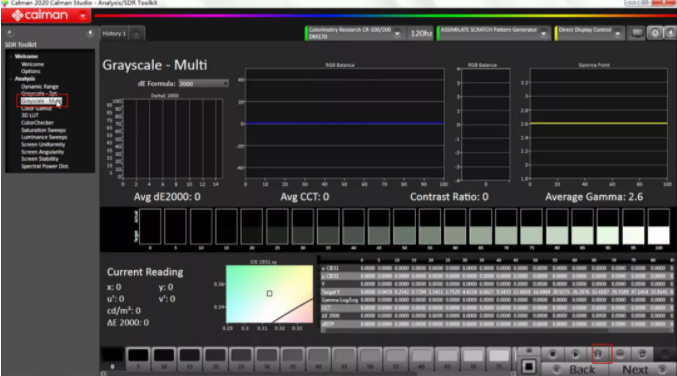Collapse the Welcome tree section
This screenshot has height=376, width=677.
point(11,57)
